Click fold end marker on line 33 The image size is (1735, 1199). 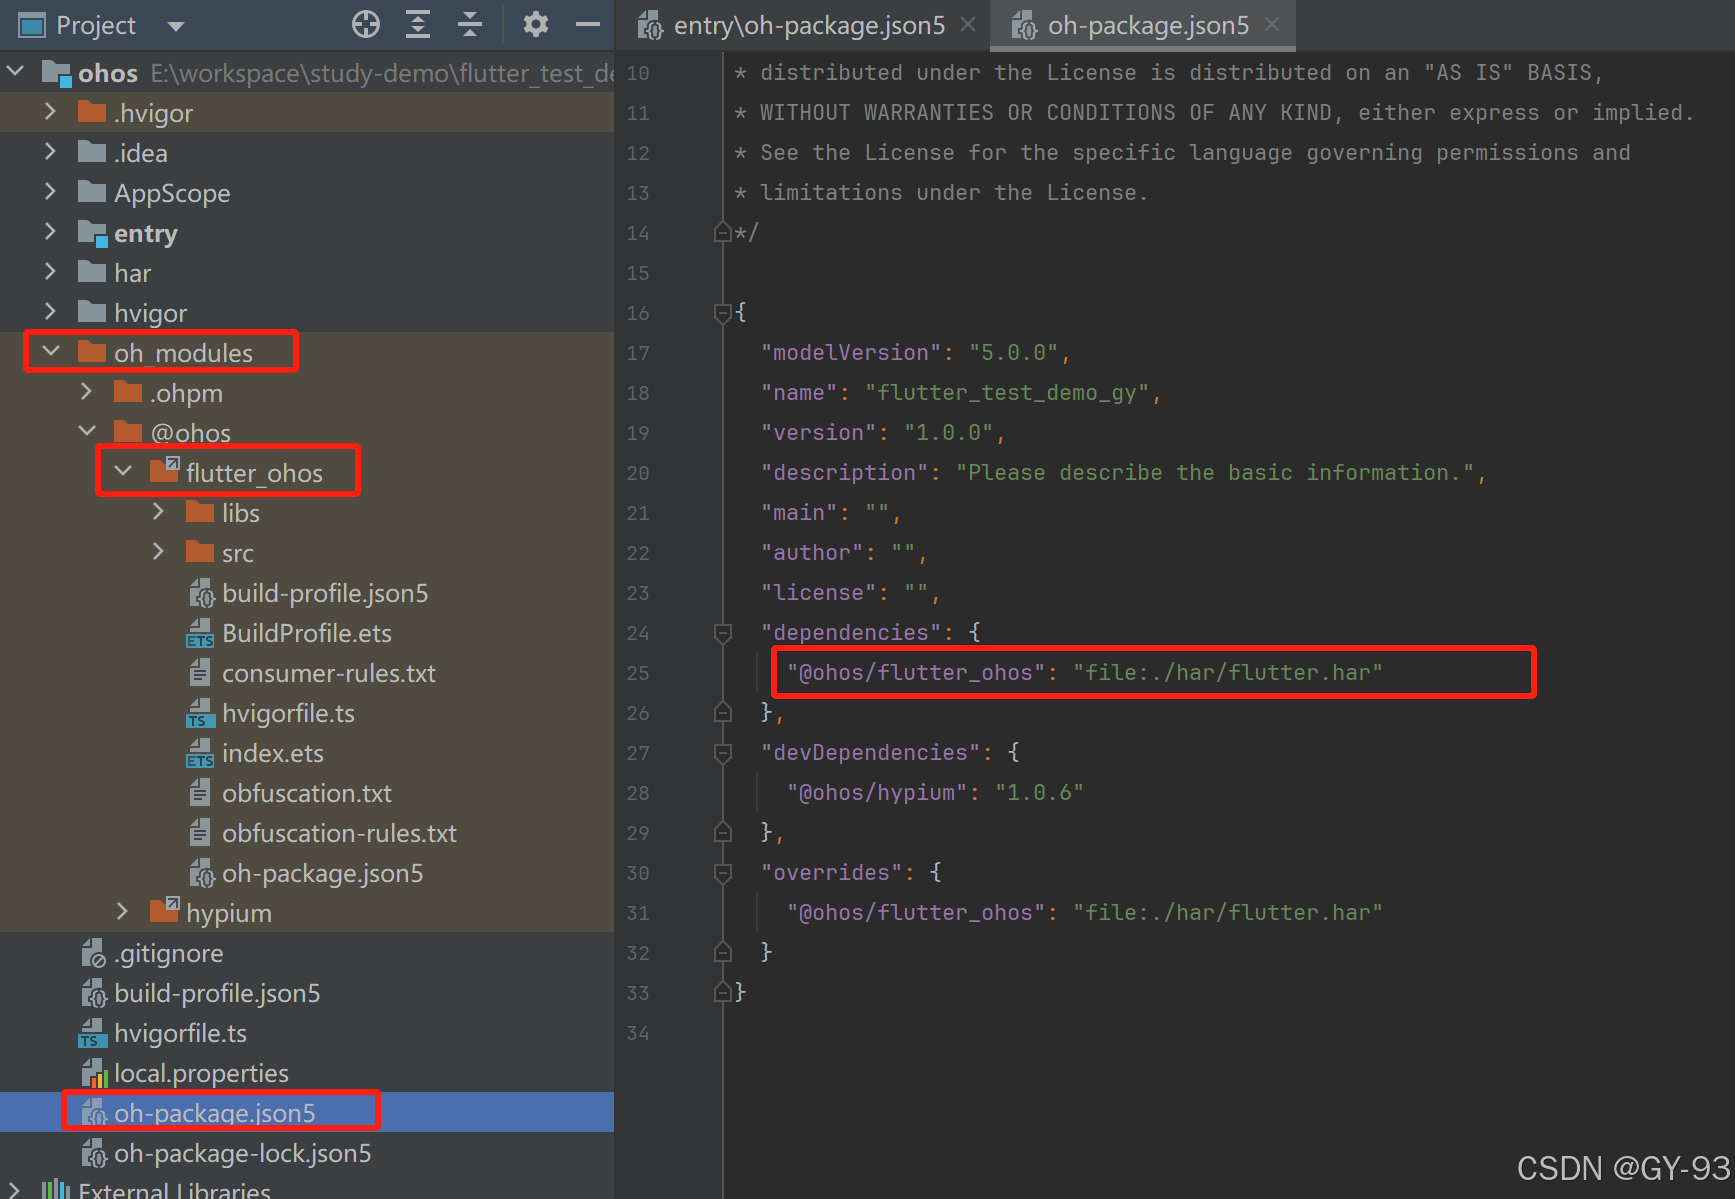723,992
